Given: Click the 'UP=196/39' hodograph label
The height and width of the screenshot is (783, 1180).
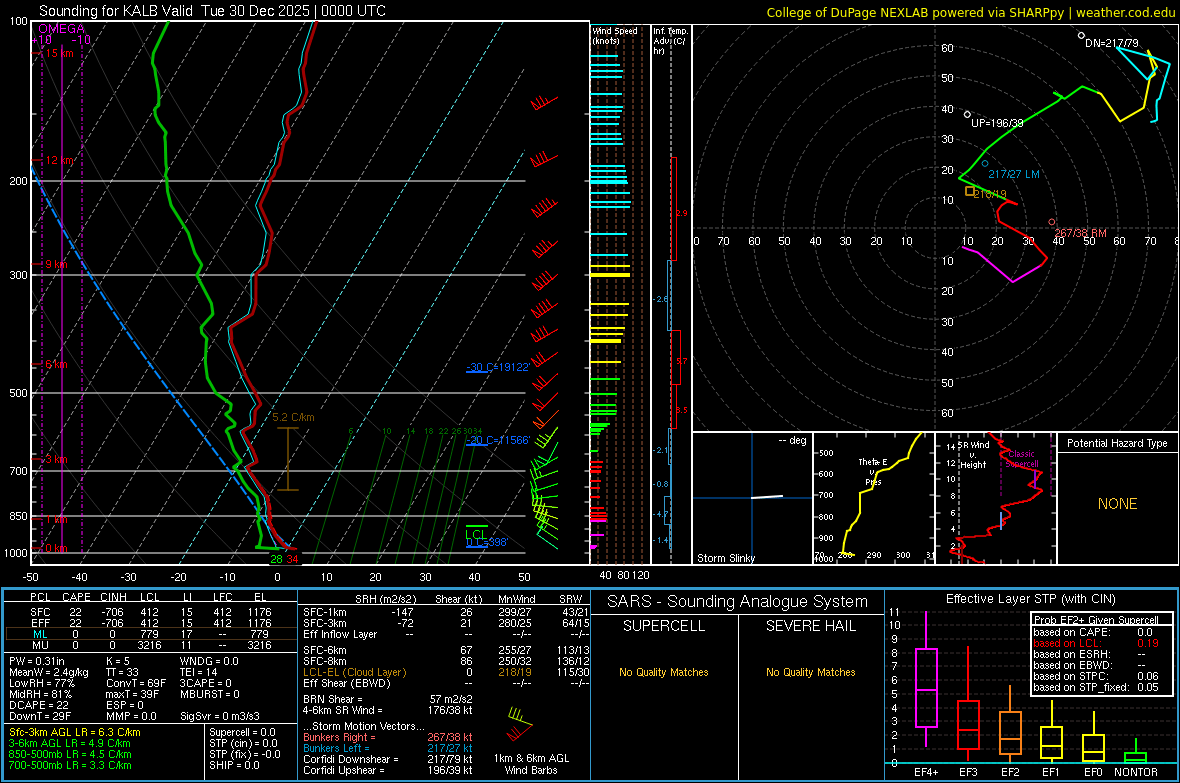Looking at the screenshot, I should pyautogui.click(x=997, y=123).
